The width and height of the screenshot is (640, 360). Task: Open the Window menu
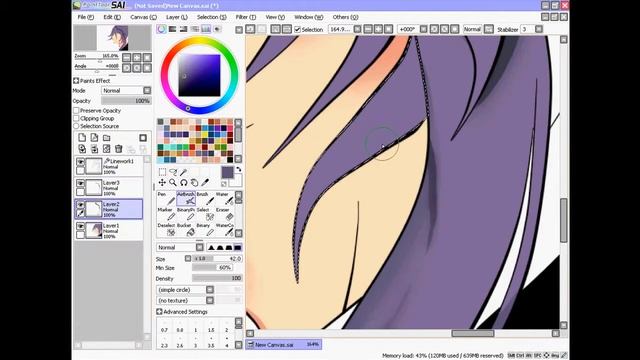[x=309, y=17]
